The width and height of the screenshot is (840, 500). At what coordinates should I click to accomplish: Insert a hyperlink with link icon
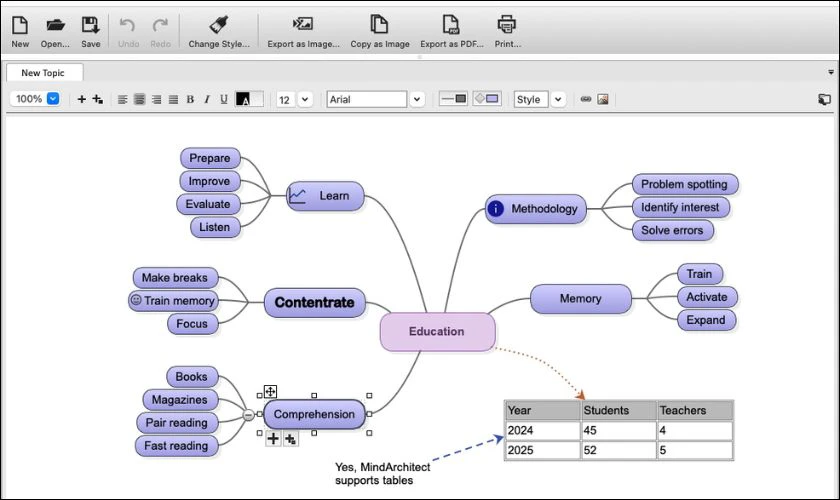(x=586, y=99)
